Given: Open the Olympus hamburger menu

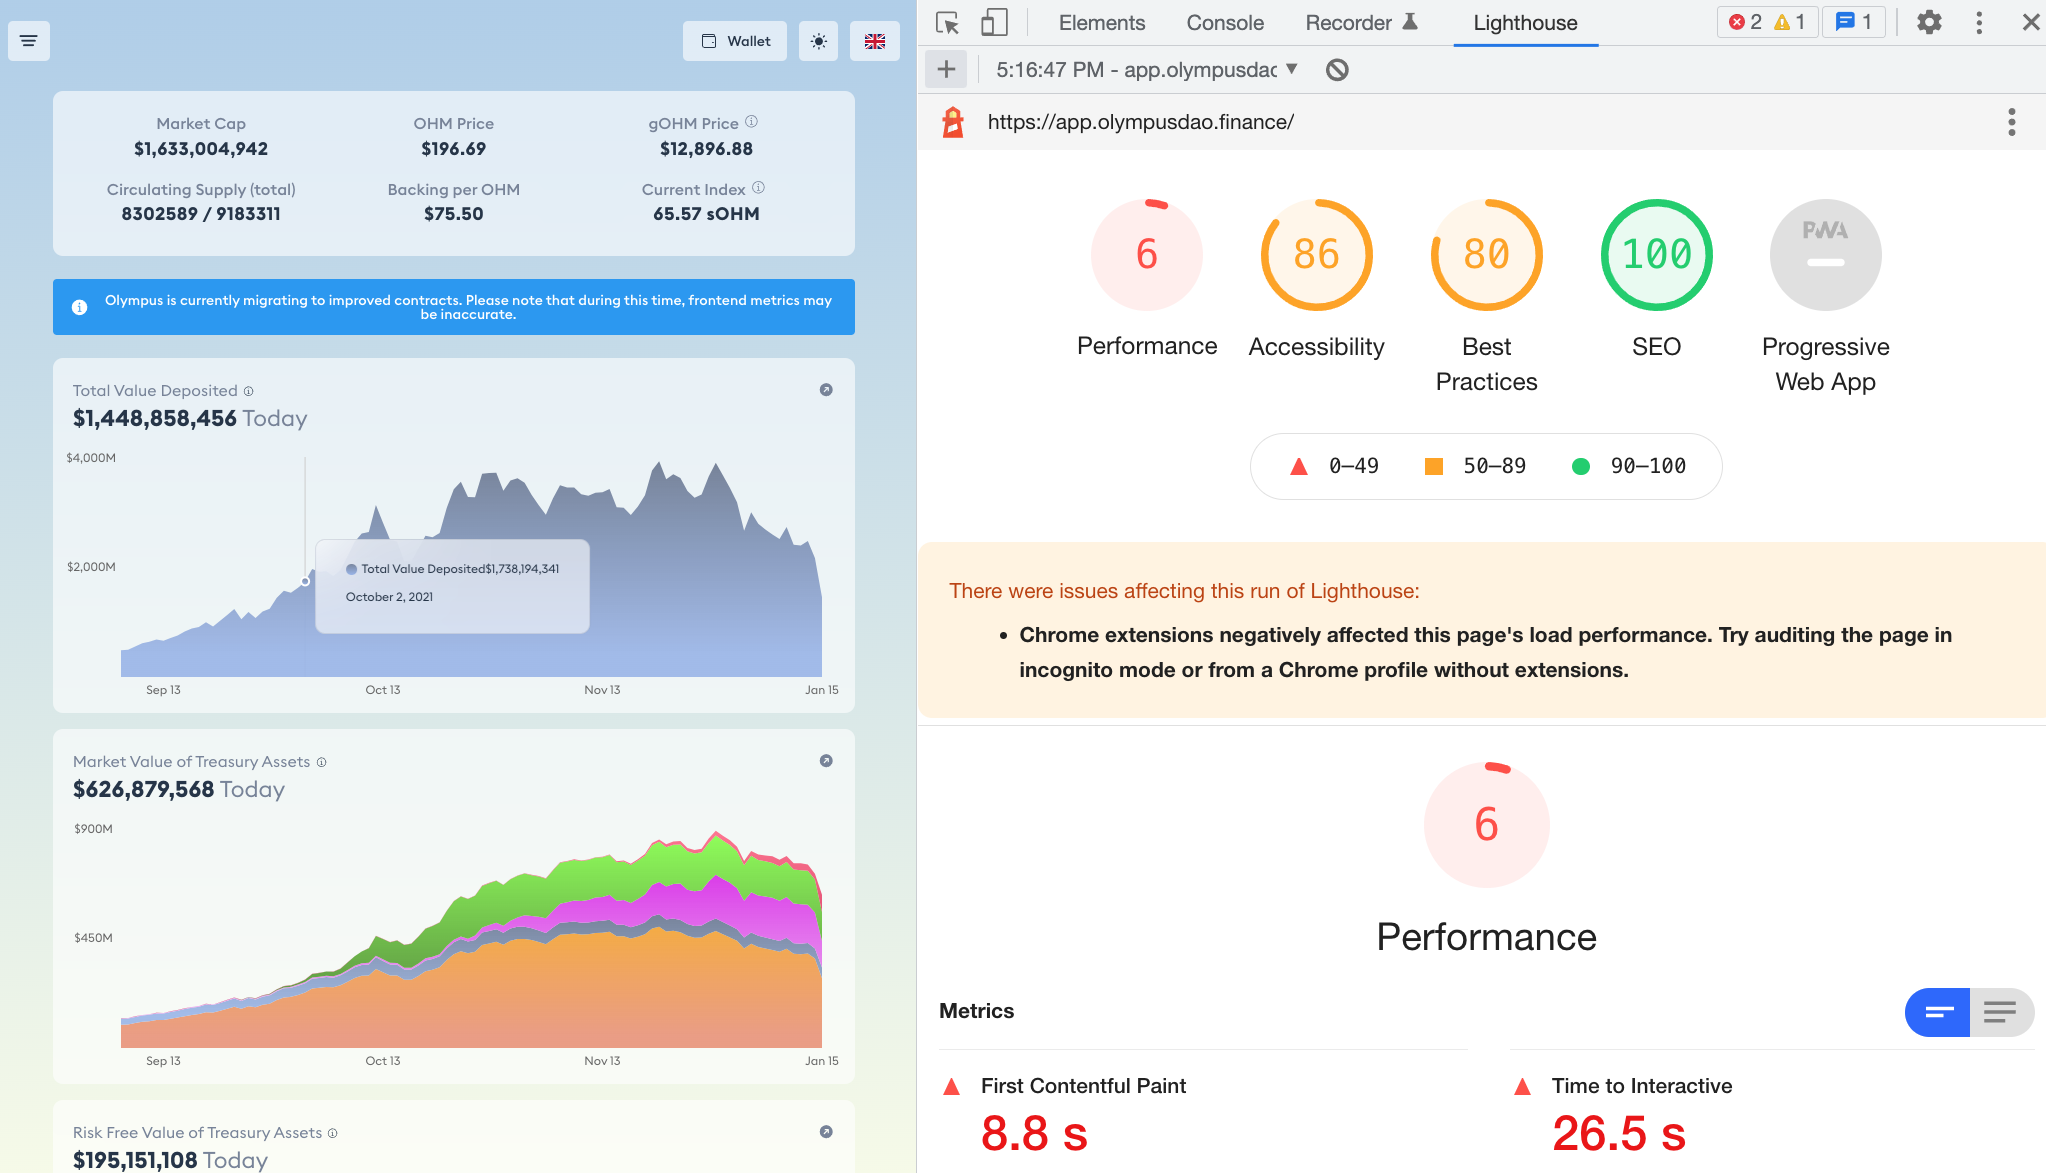Looking at the screenshot, I should 28,40.
